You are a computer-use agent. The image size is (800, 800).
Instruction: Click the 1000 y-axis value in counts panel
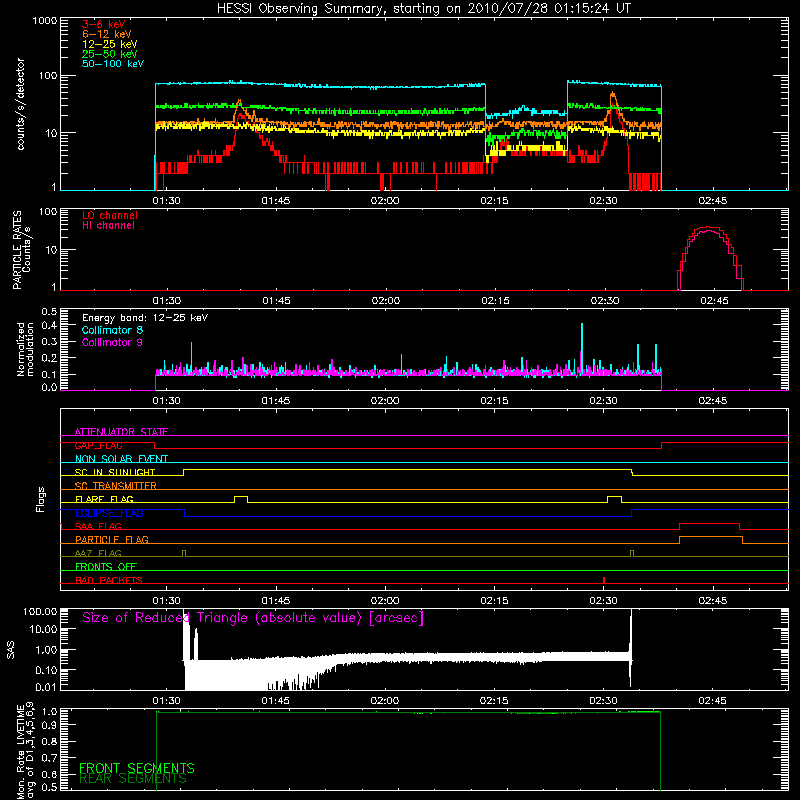point(44,20)
